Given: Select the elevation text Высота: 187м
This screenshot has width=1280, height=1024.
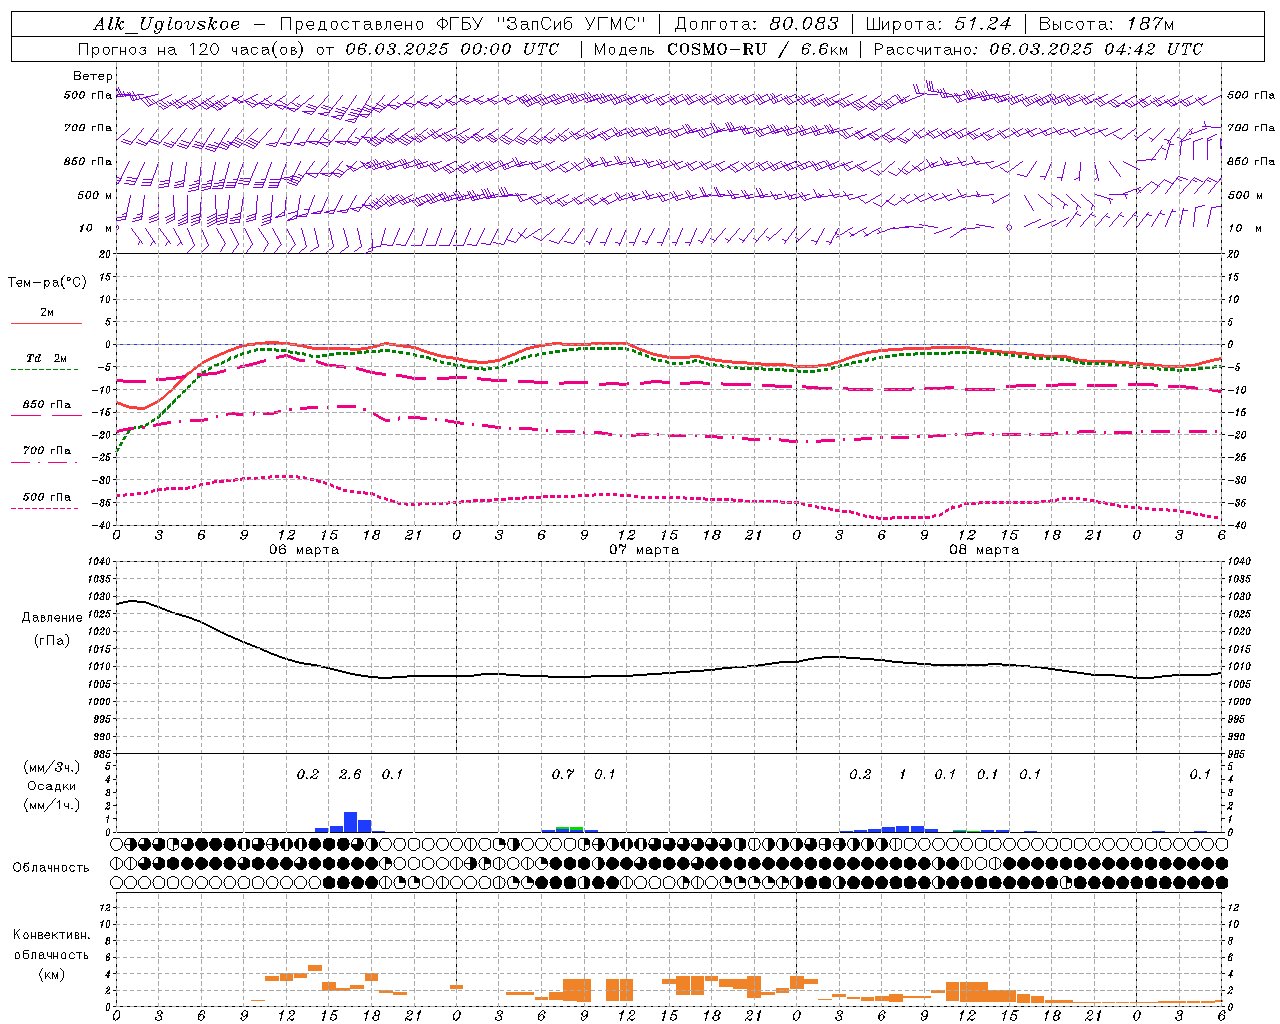Looking at the screenshot, I should [x=1106, y=24].
